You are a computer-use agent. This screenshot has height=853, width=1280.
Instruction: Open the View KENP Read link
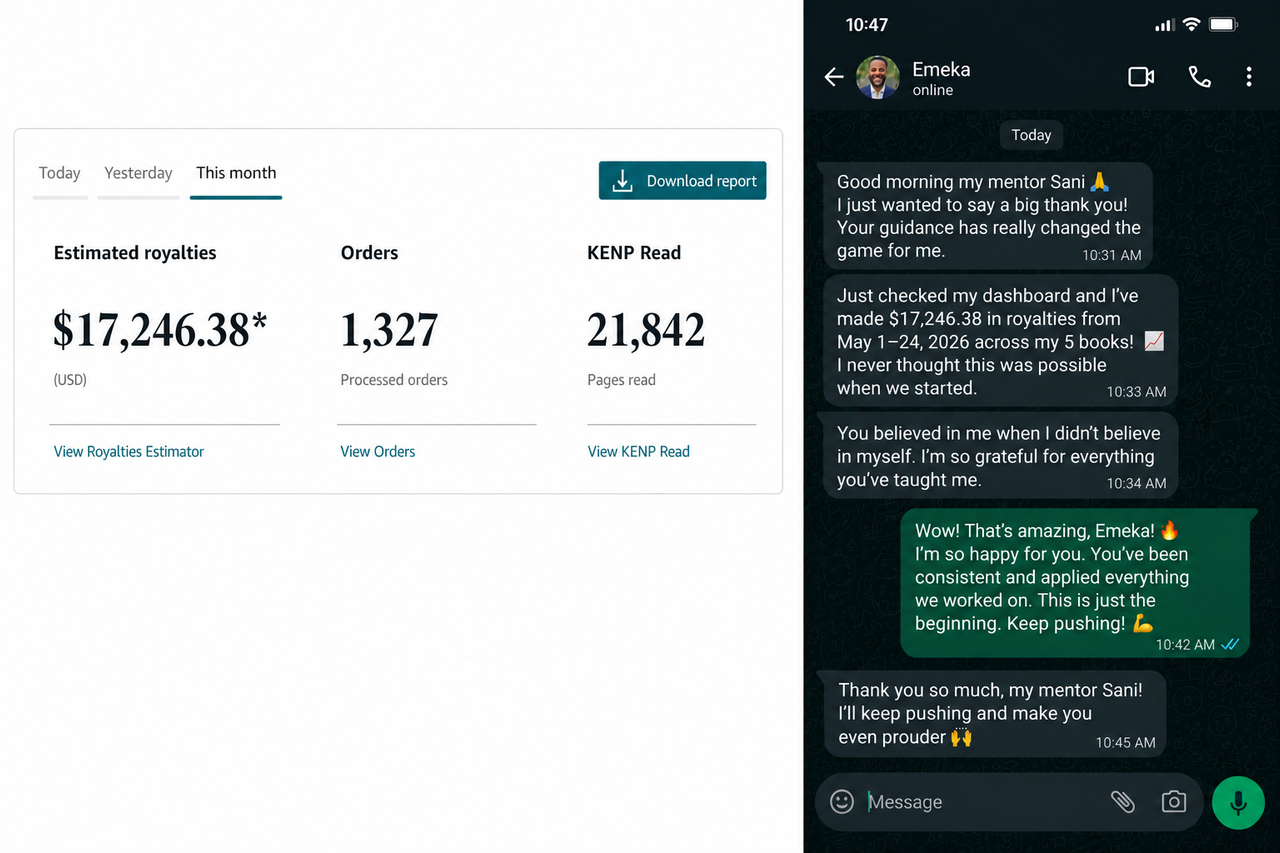639,452
